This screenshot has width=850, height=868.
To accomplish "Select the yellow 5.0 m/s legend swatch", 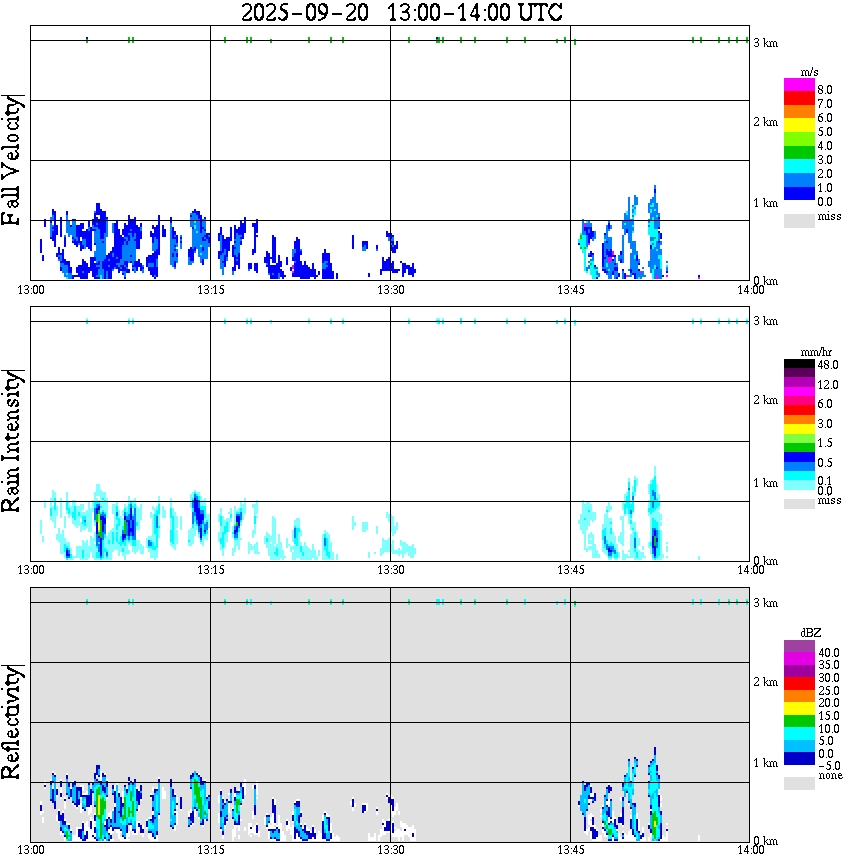I will (799, 126).
